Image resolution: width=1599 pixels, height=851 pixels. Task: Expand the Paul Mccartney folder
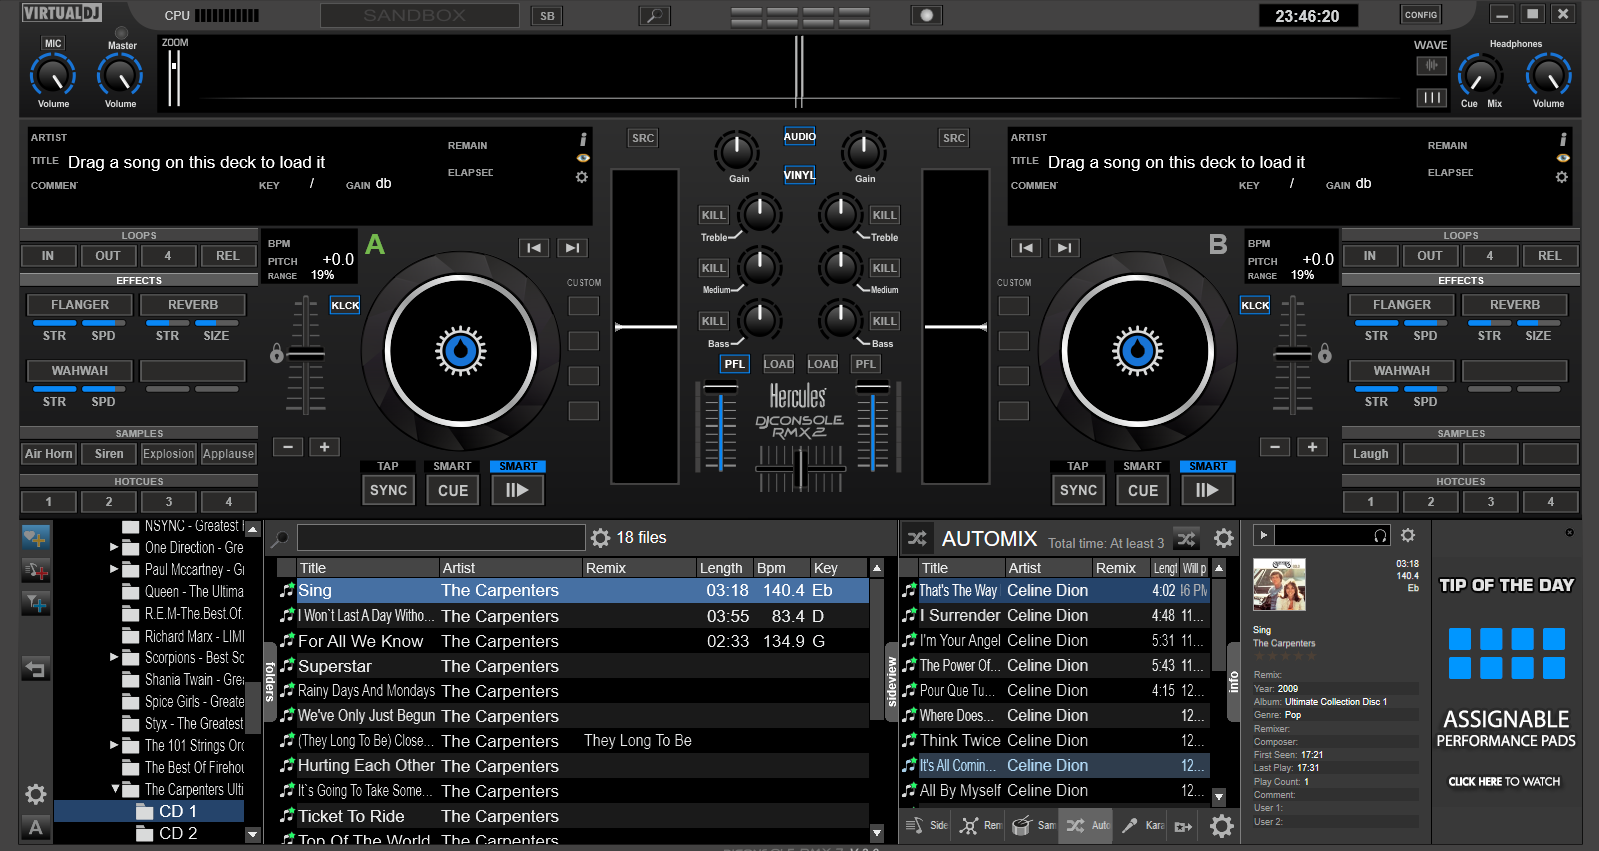[114, 569]
